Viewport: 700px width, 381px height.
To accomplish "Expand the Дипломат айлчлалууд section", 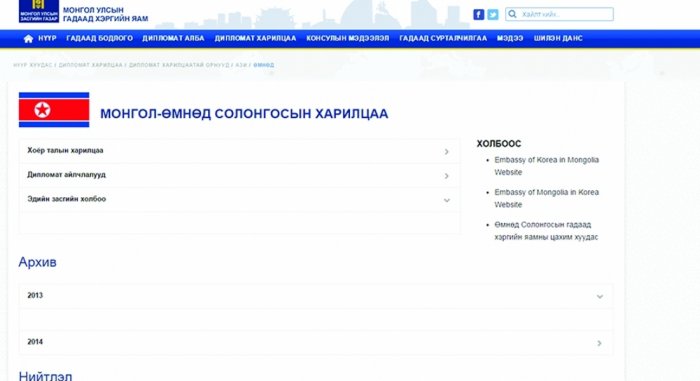I will [x=239, y=175].
